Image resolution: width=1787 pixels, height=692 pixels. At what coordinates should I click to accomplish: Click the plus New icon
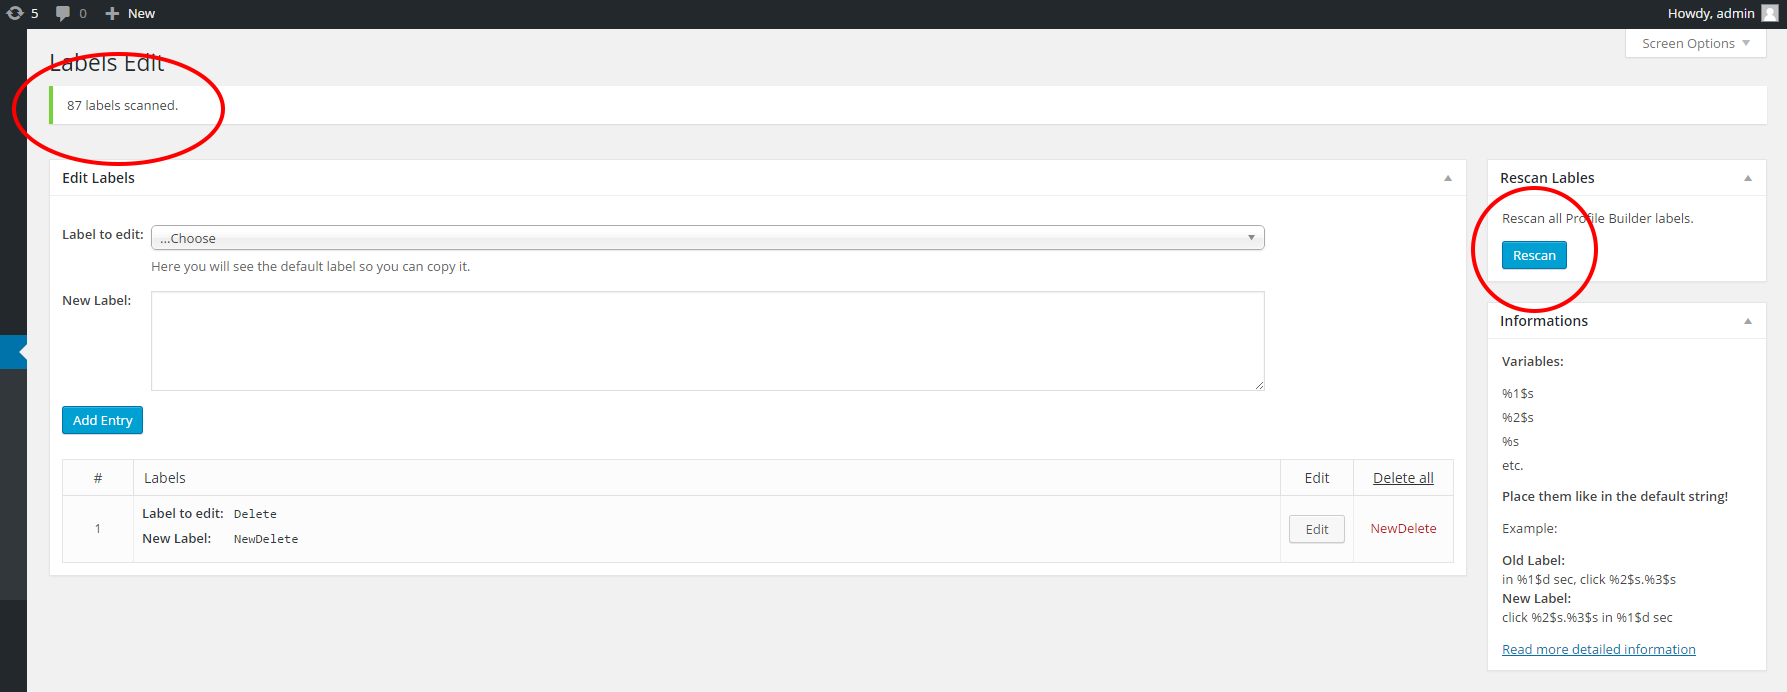pos(112,13)
